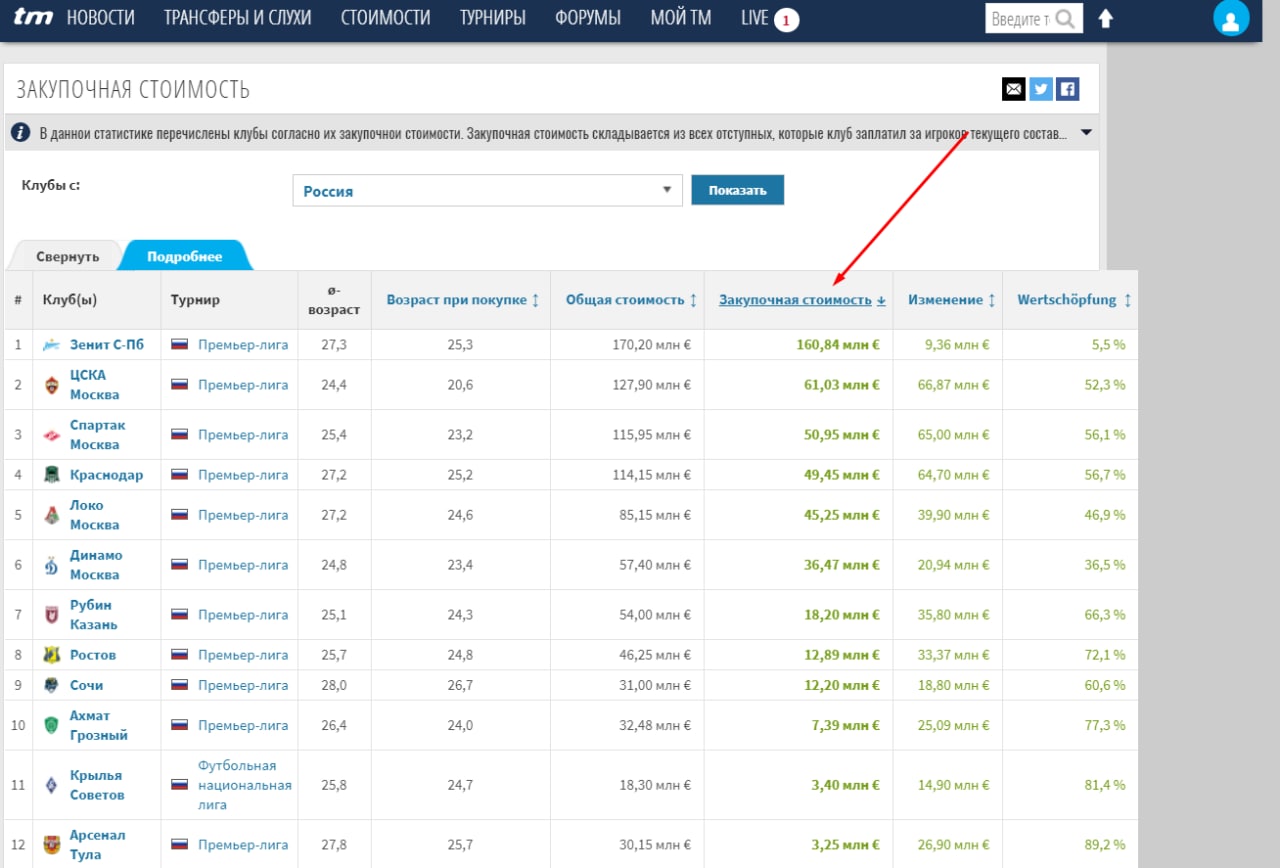
Task: Click the Краснодар club crest
Action: (x=52, y=475)
